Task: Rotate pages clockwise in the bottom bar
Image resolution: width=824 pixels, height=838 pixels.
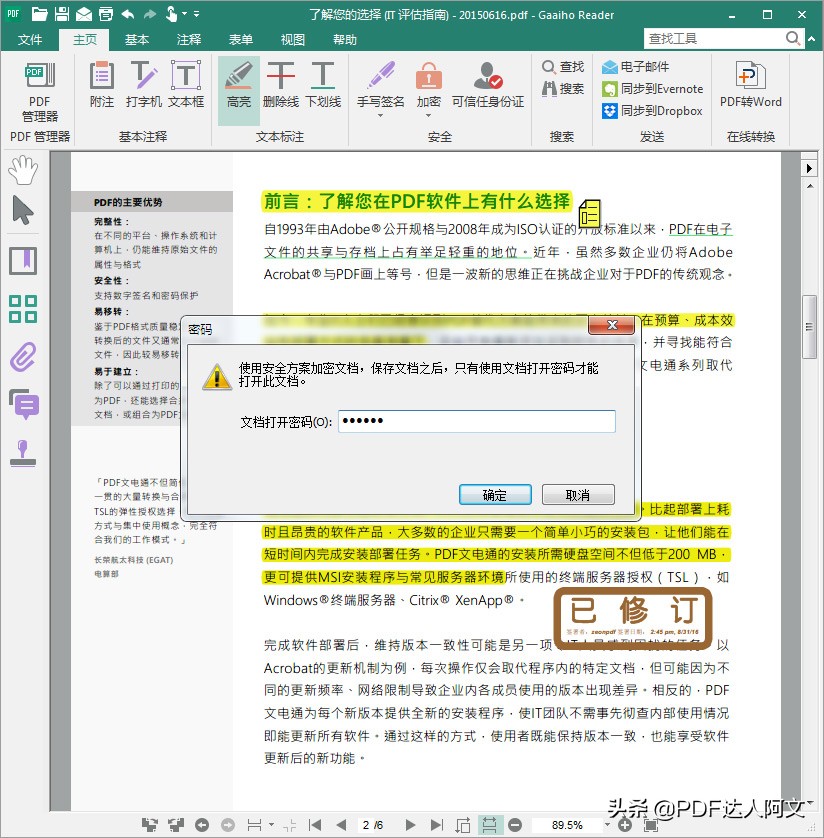Action: tap(176, 825)
